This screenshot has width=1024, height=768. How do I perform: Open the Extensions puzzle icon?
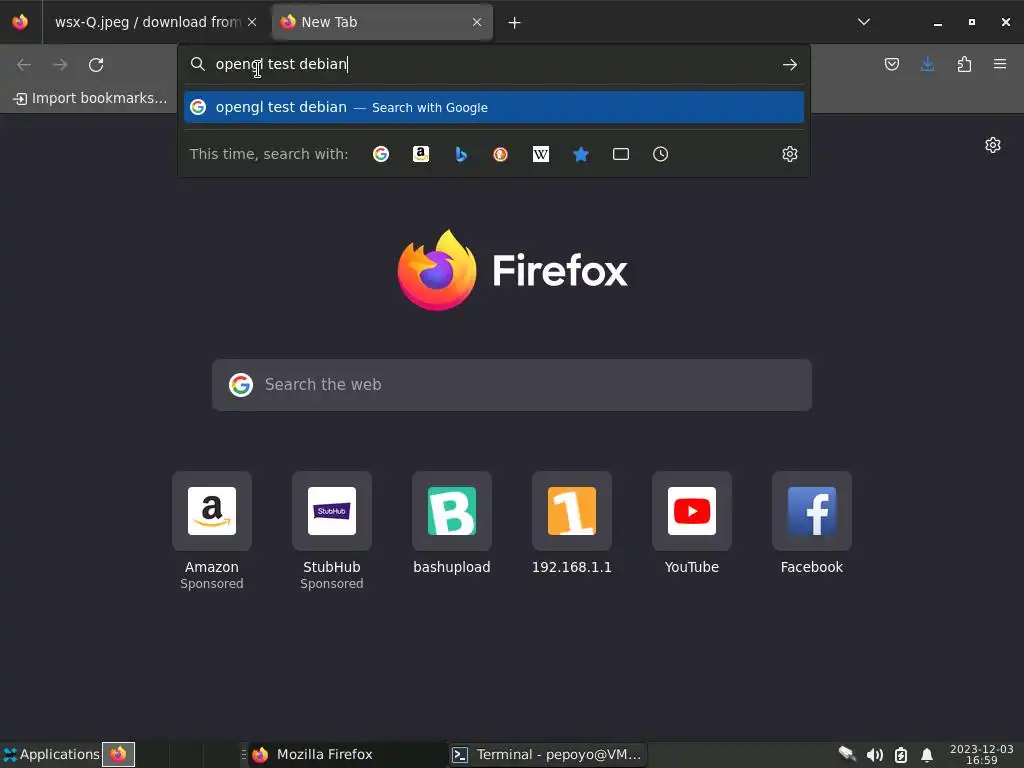[964, 64]
